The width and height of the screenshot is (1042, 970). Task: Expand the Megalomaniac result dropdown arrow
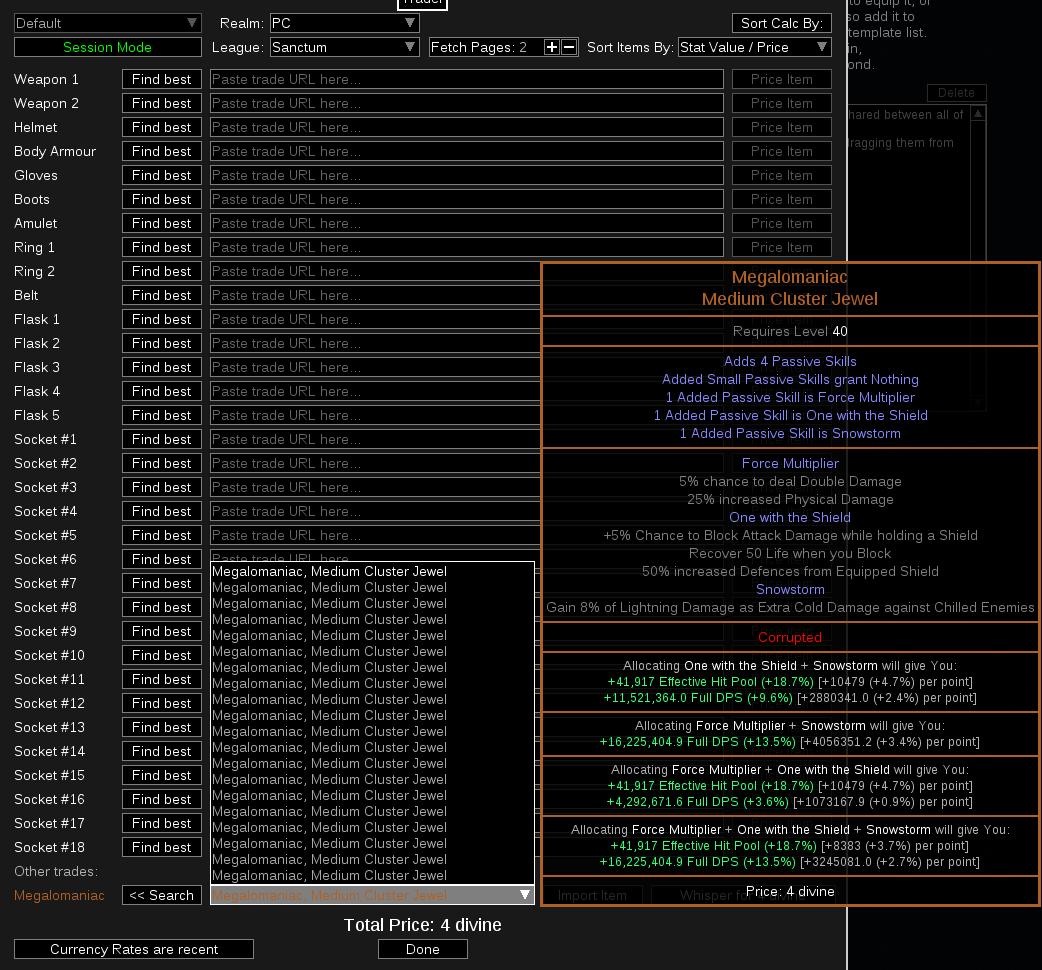[525, 895]
